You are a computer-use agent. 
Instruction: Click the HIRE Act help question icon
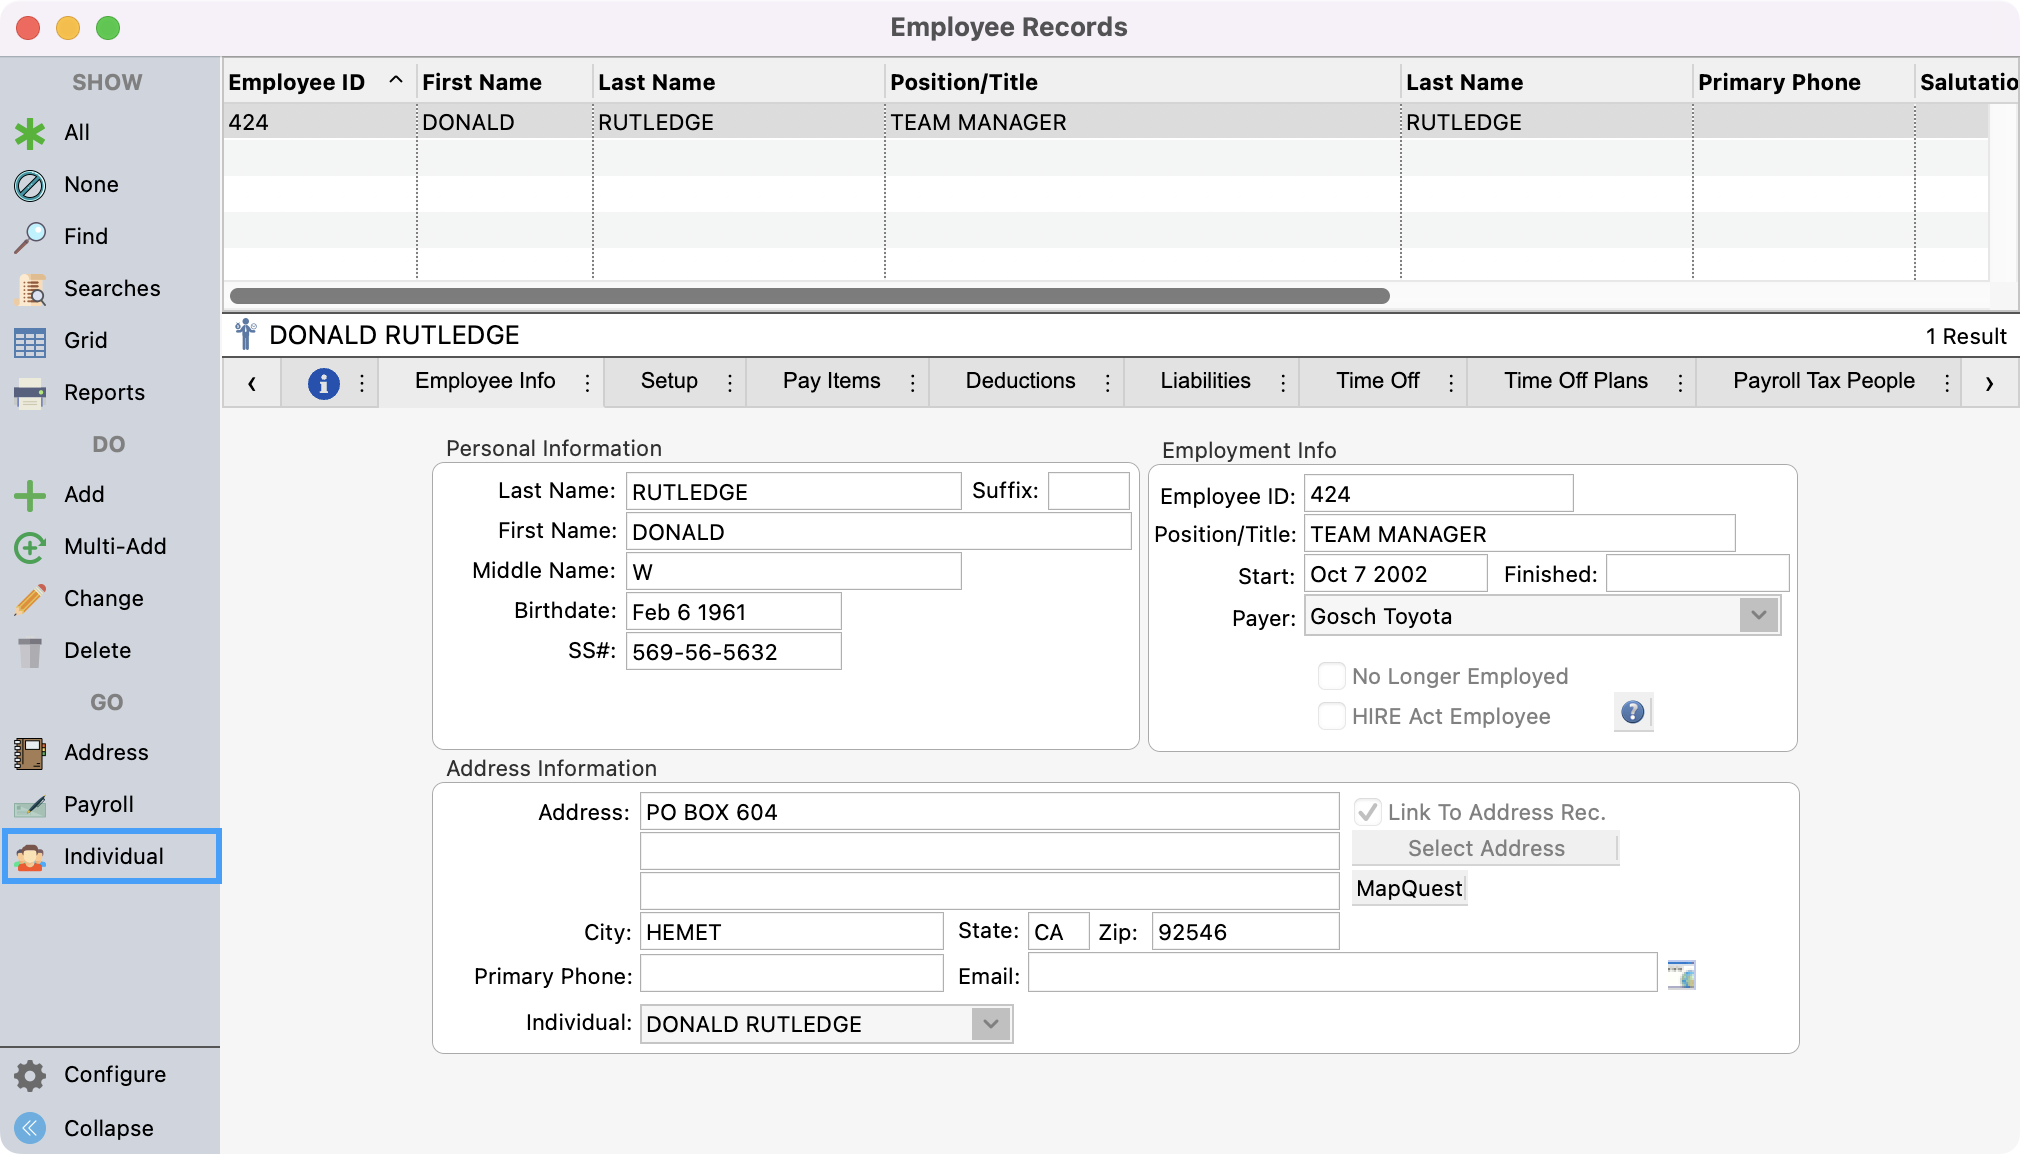(x=1632, y=713)
